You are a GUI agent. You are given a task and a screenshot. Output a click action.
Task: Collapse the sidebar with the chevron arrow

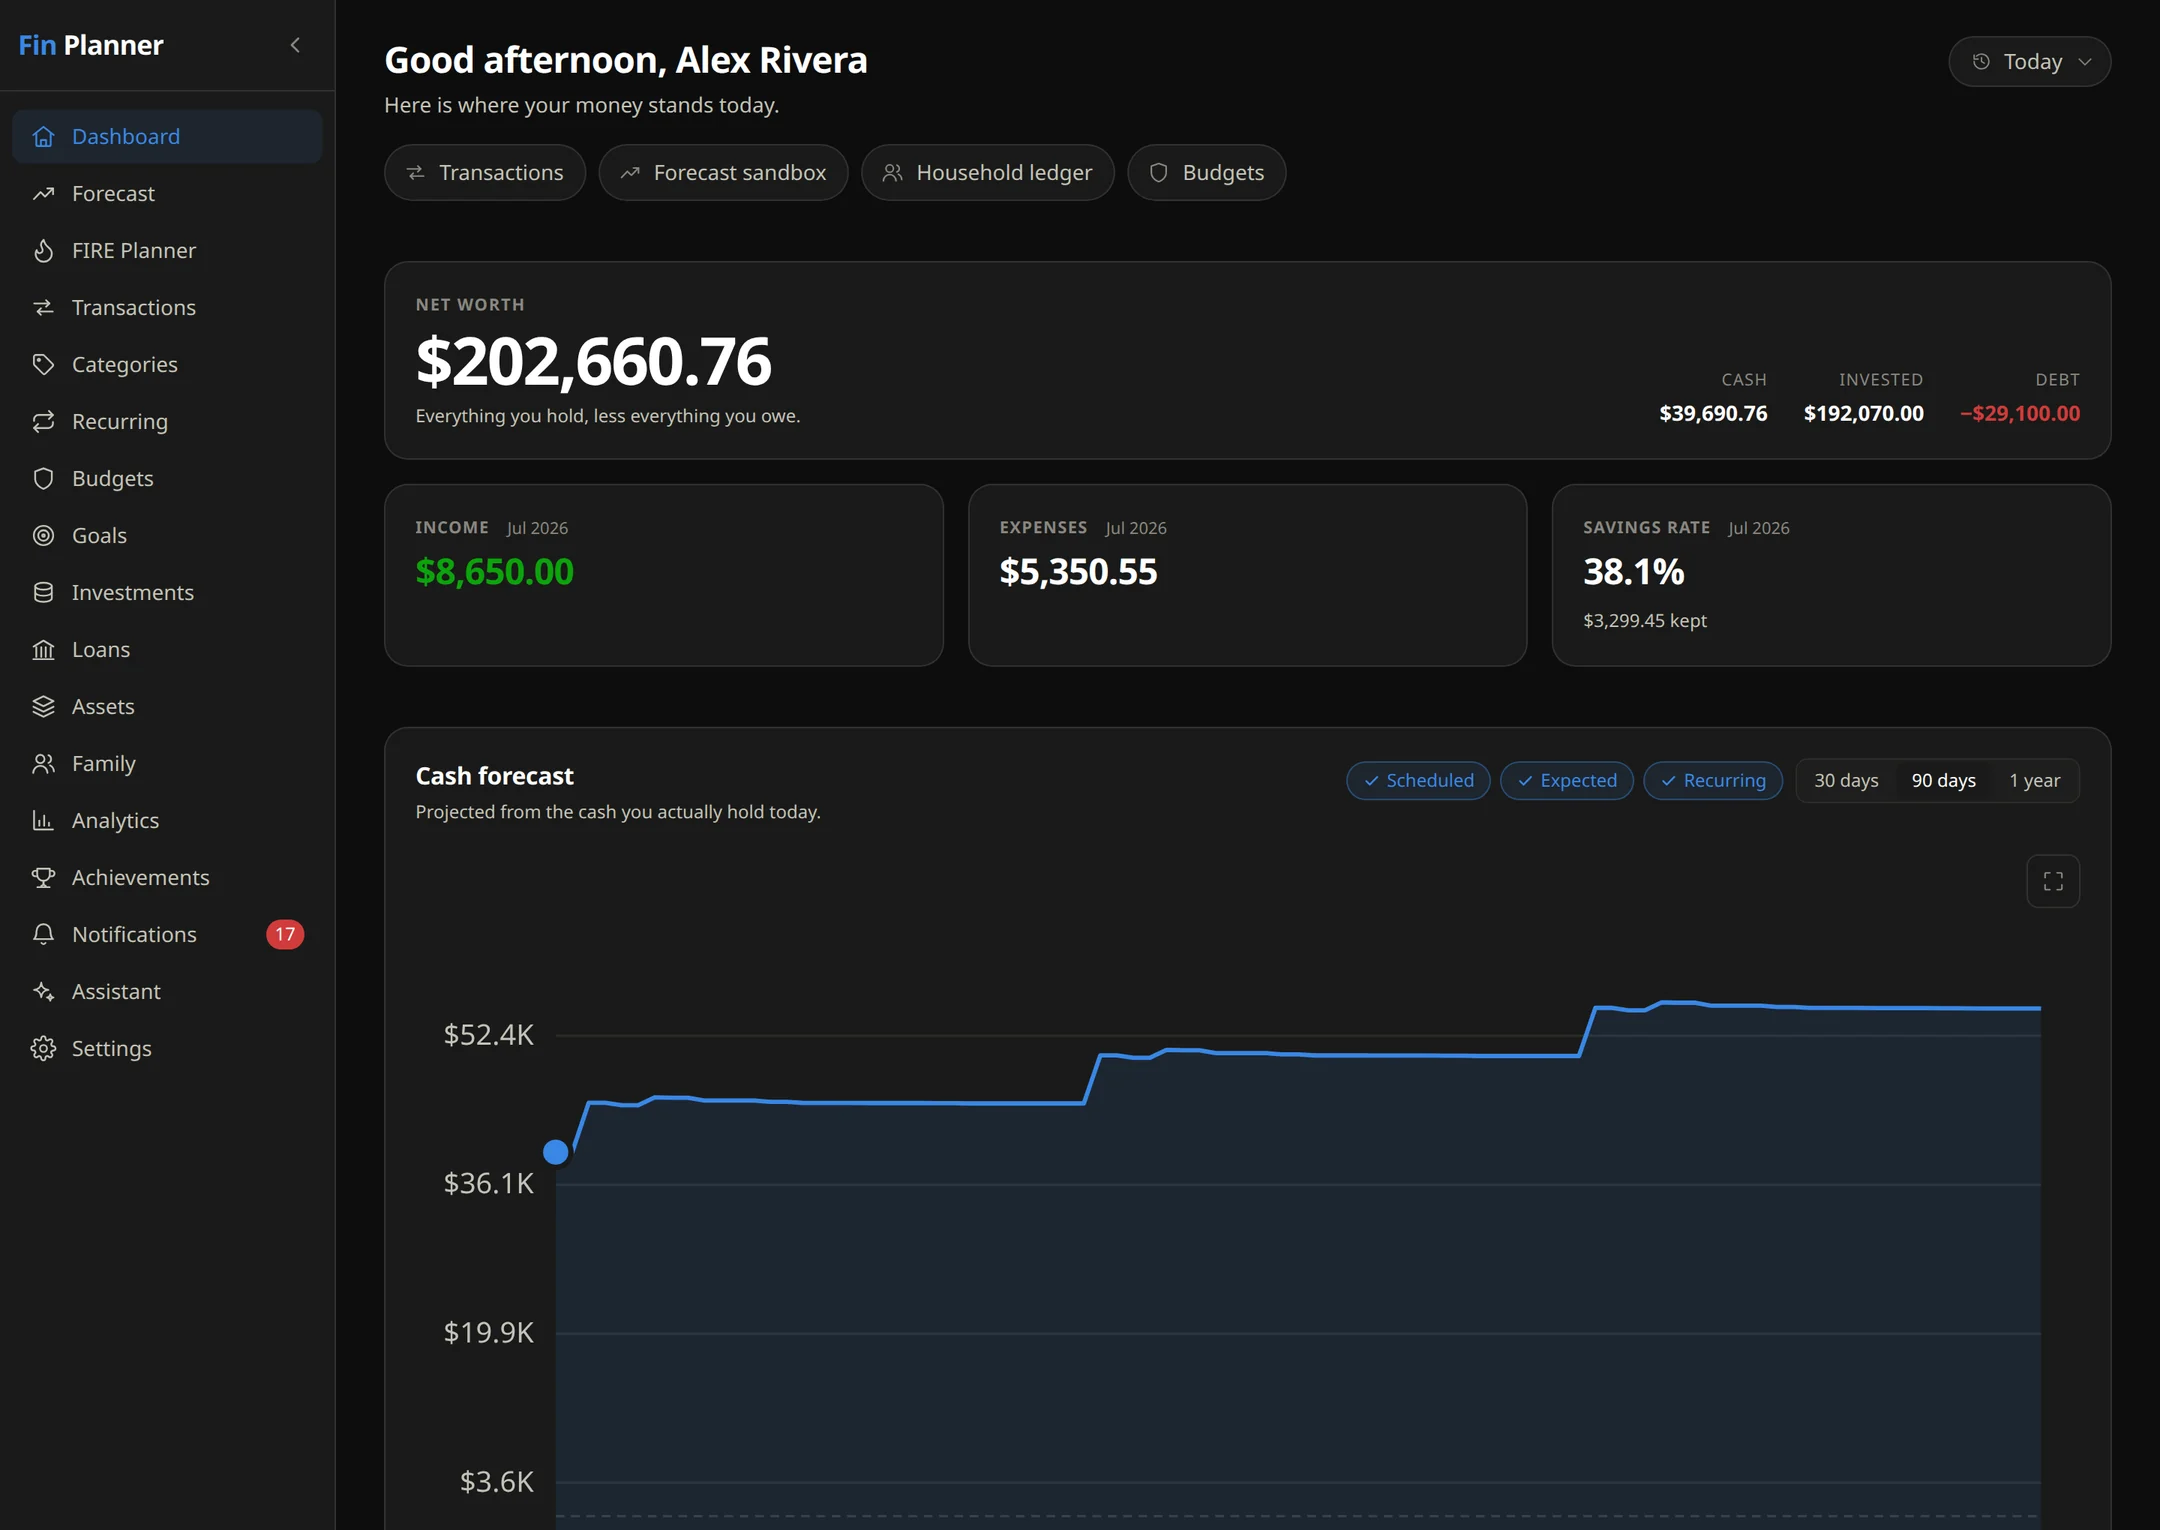point(295,45)
